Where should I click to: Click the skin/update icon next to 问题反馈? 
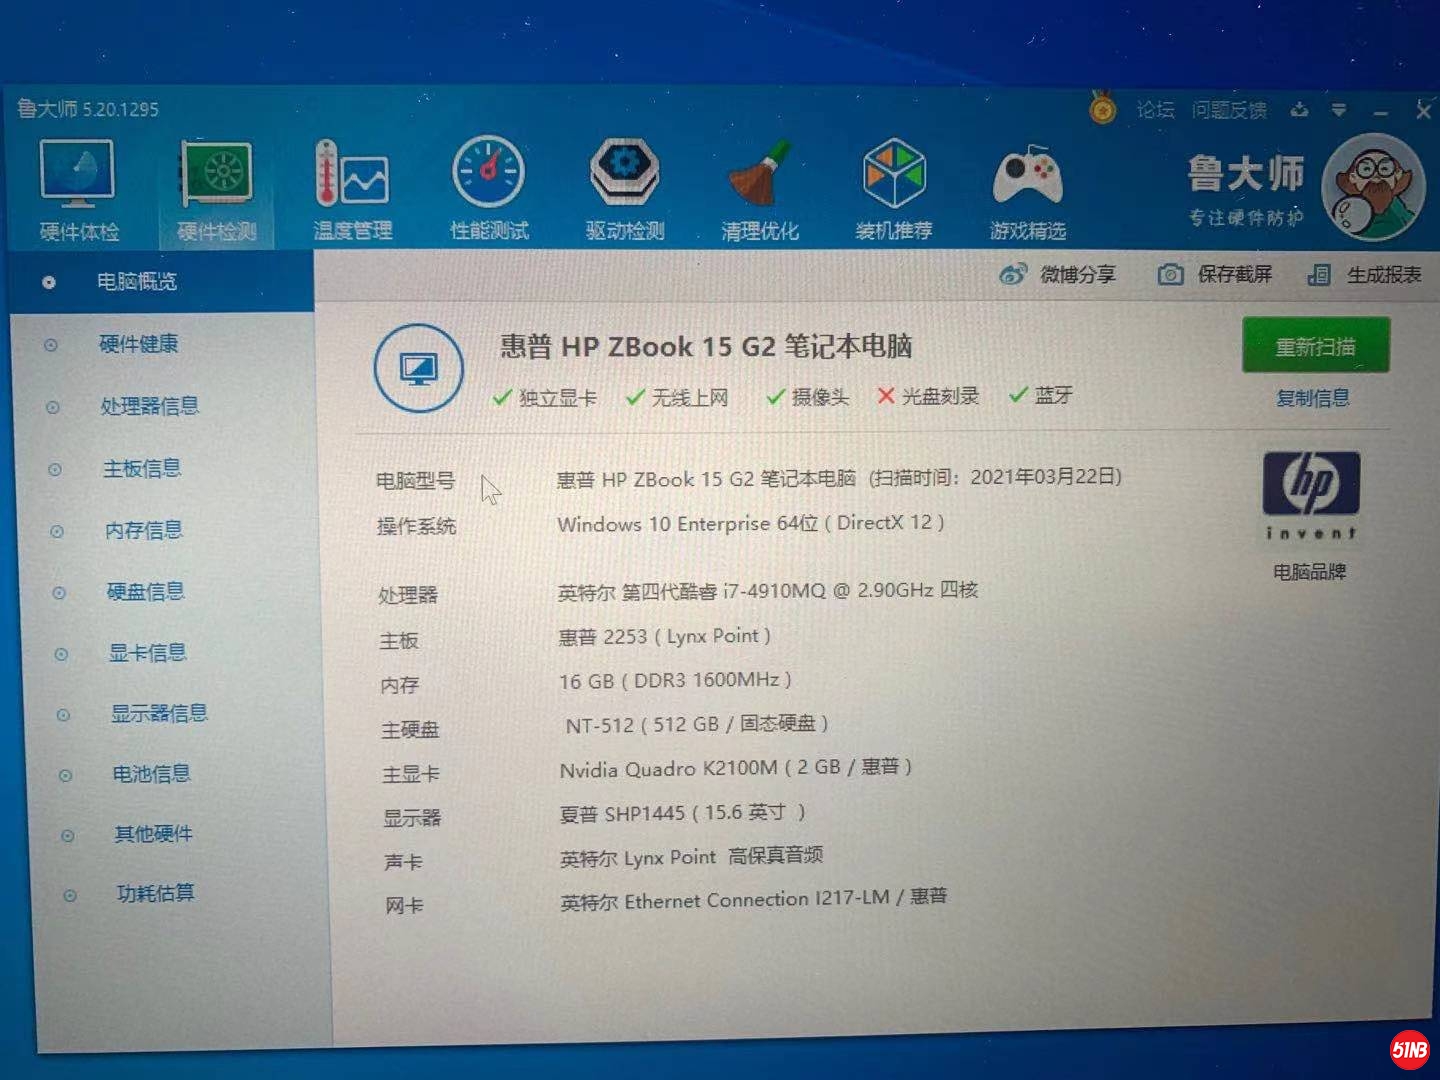point(1299,109)
